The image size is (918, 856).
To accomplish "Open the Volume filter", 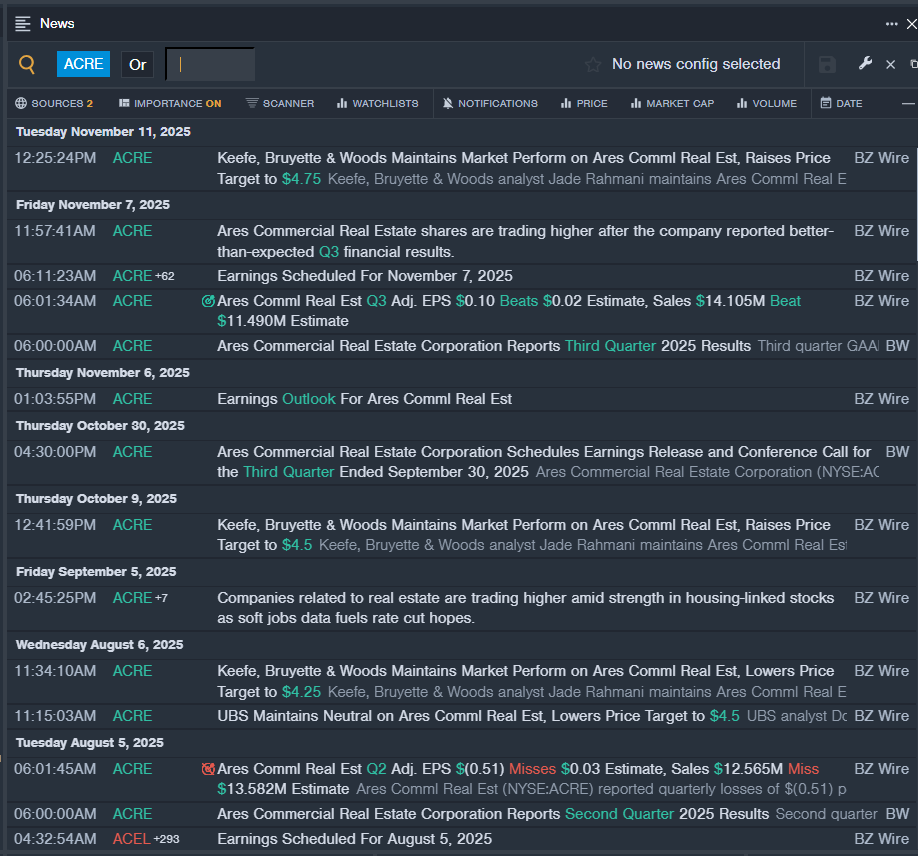I will pyautogui.click(x=766, y=103).
